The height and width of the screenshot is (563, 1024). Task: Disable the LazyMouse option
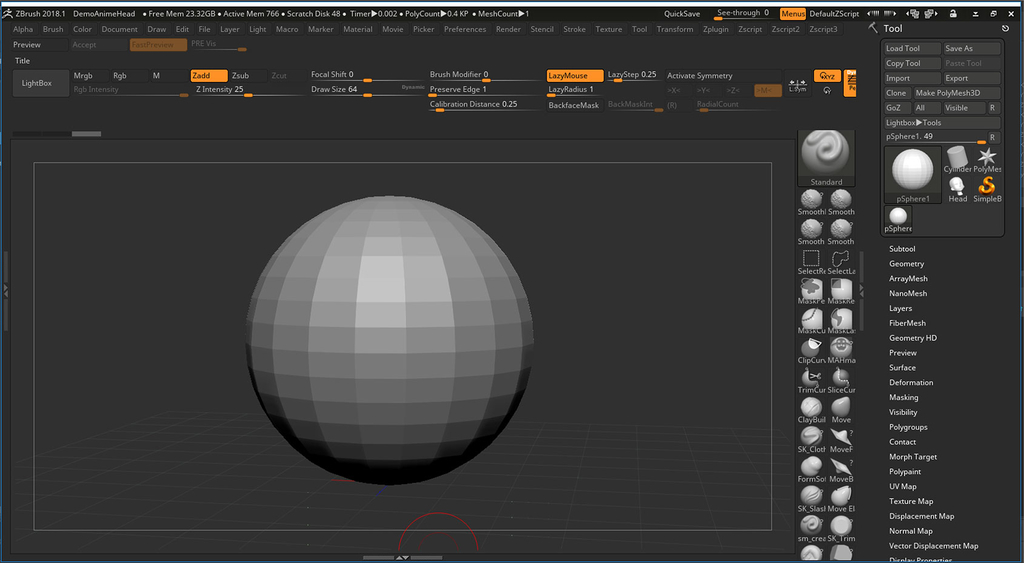tap(574, 76)
